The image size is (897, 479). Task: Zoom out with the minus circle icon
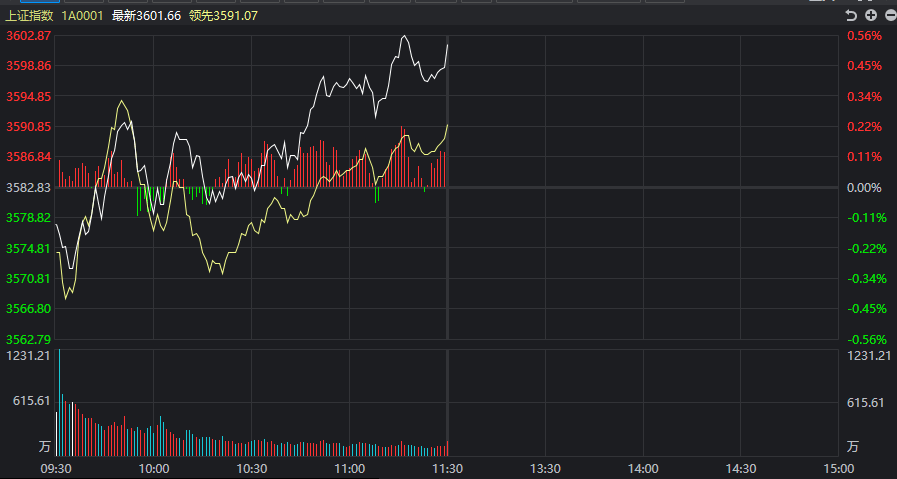coord(890,15)
